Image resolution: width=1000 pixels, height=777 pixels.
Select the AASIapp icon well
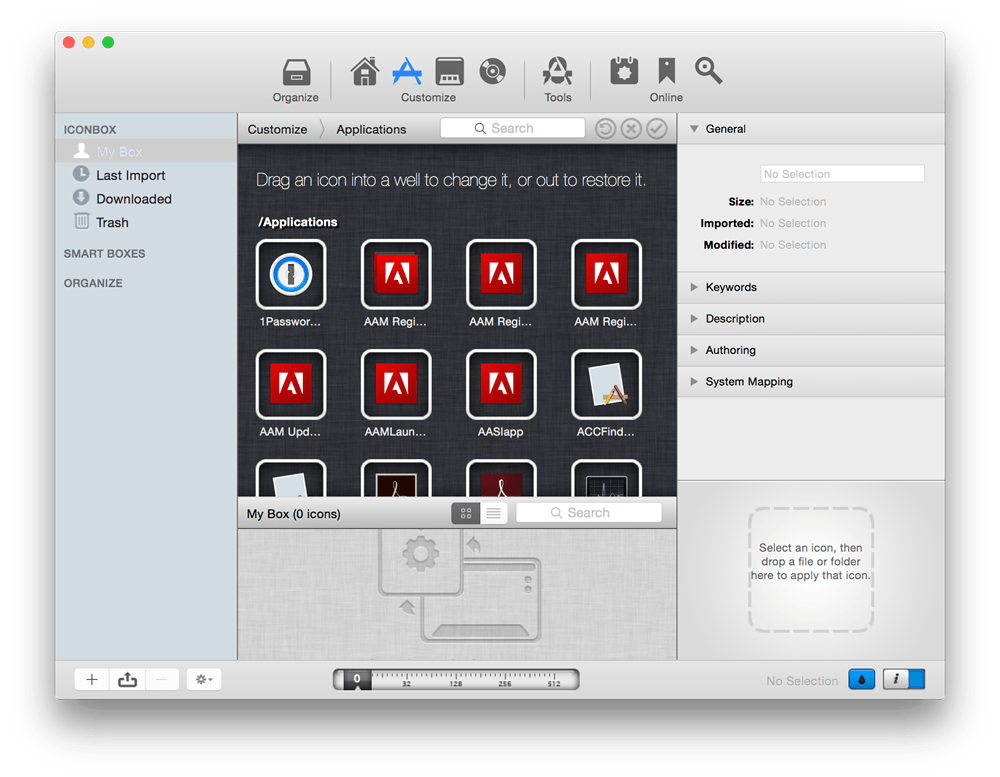[x=501, y=384]
